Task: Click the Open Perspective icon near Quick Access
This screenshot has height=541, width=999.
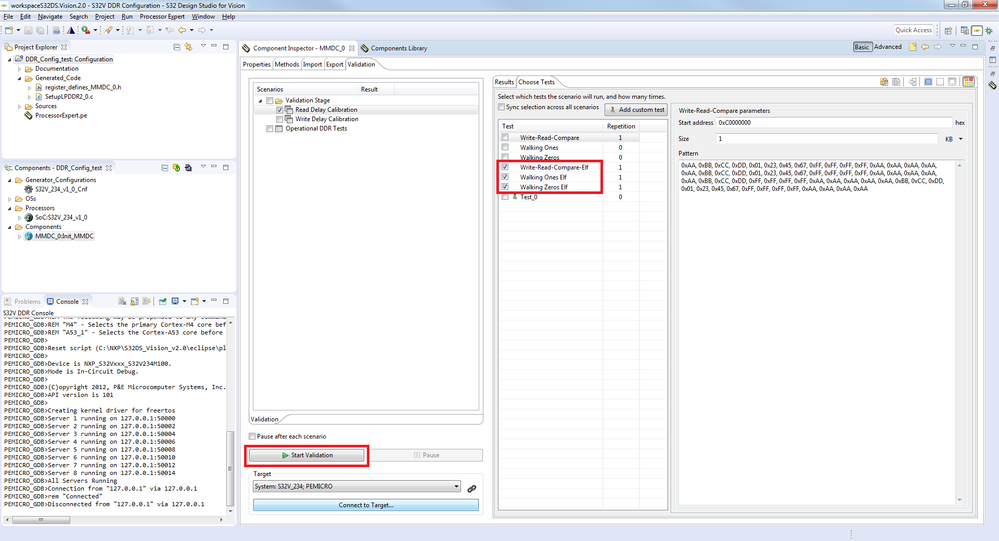Action: (x=948, y=31)
